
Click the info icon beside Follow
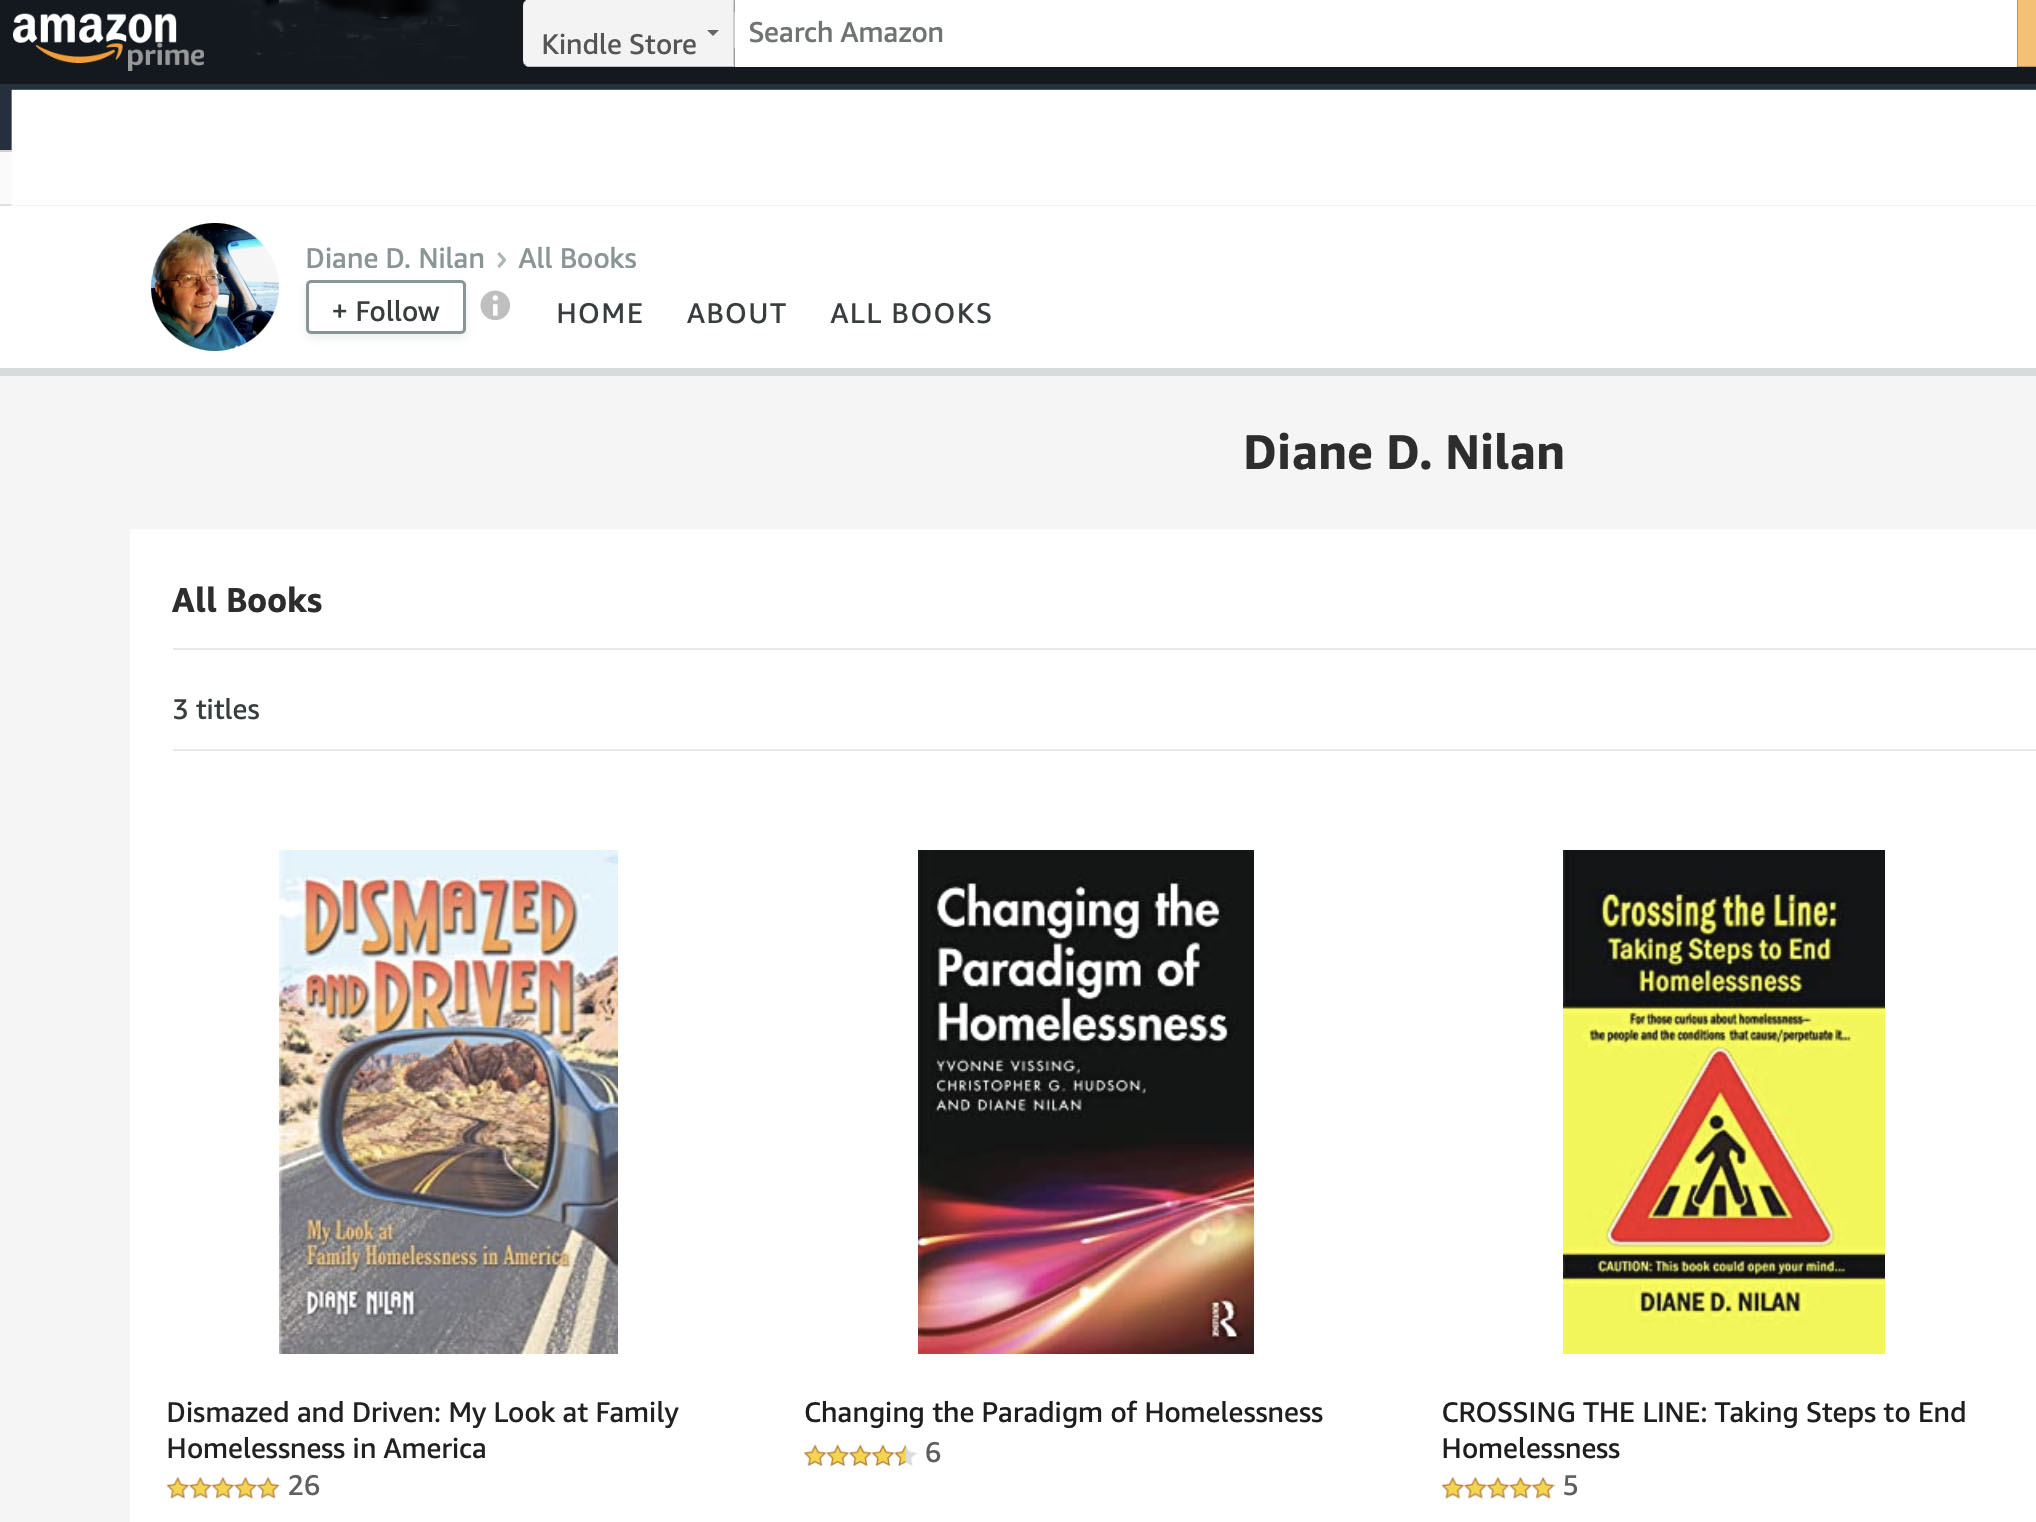495,306
